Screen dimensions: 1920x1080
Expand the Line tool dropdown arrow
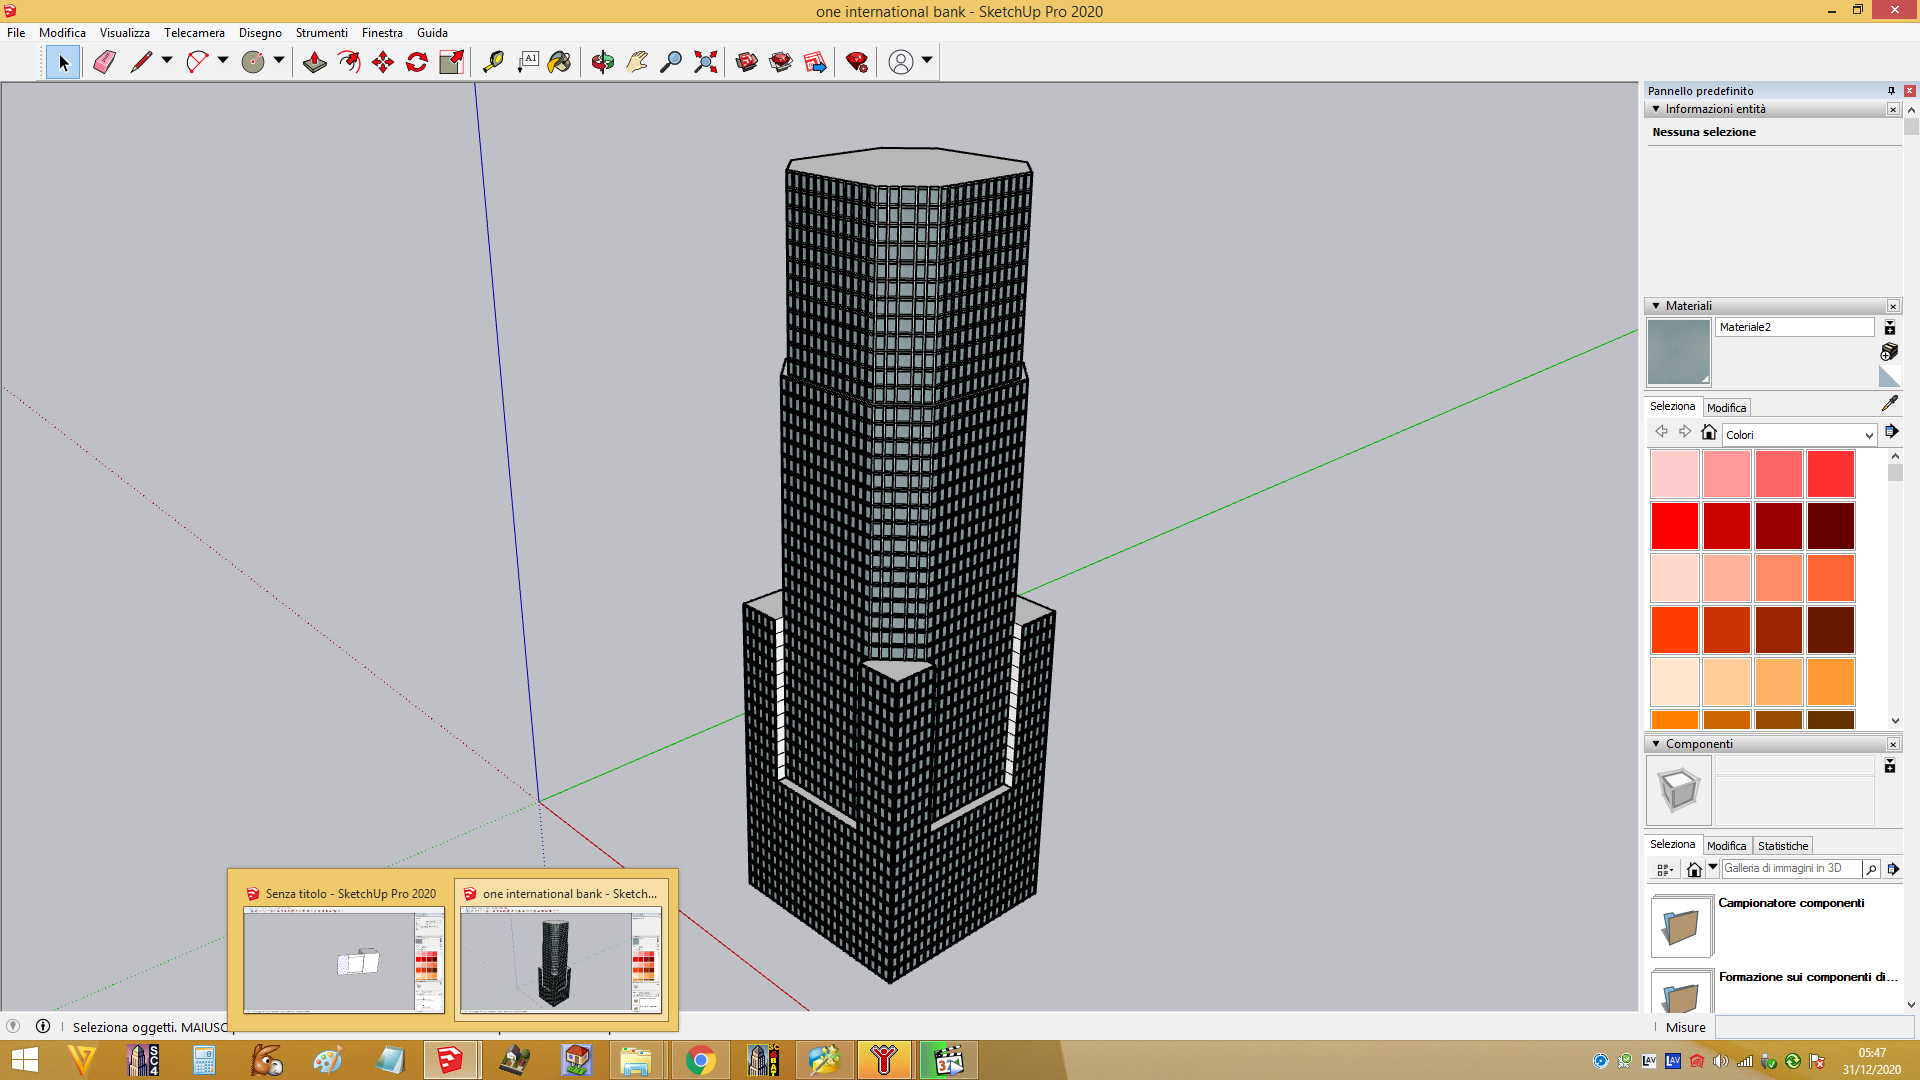tap(167, 61)
